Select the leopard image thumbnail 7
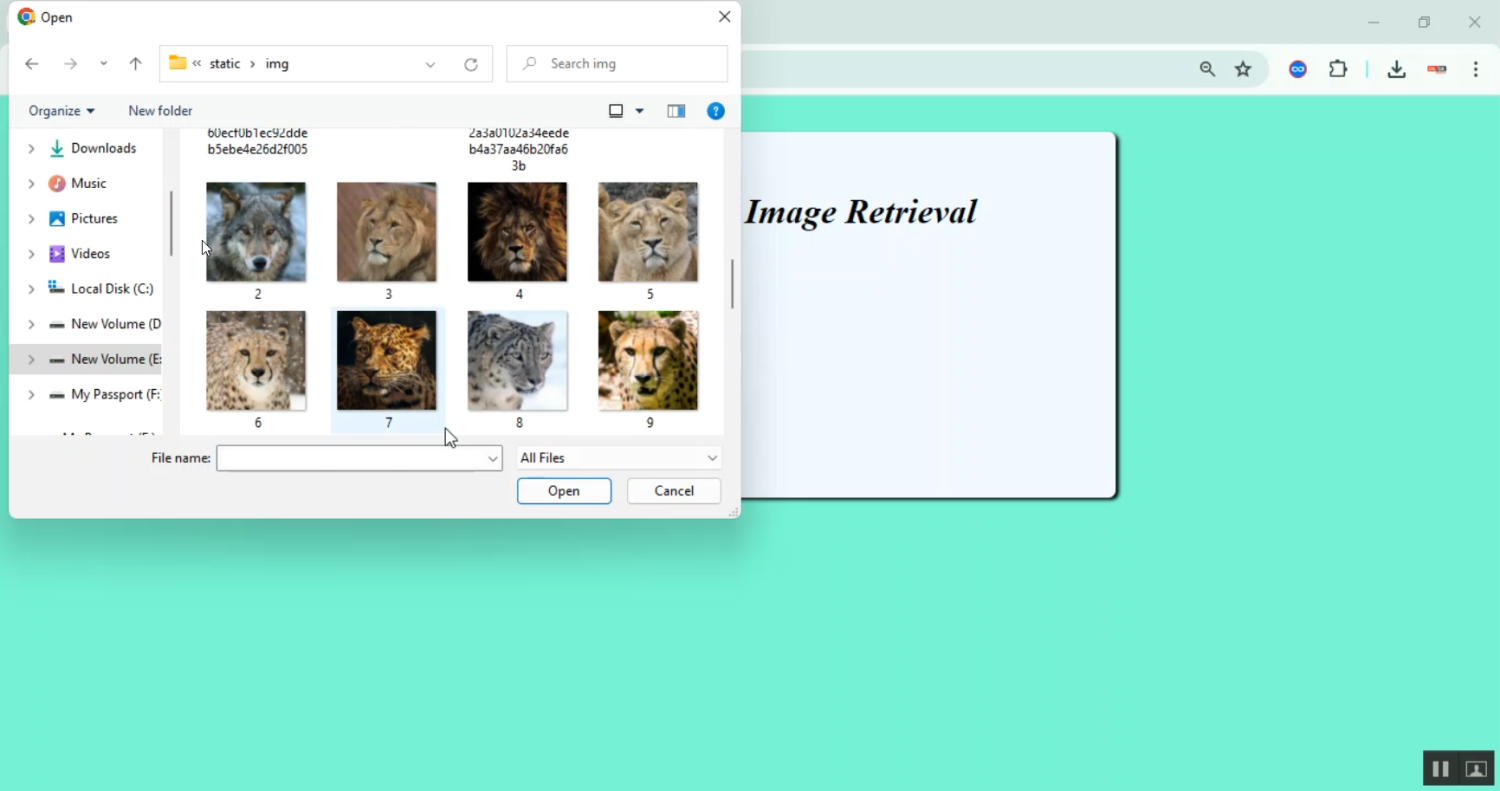Screen dimensions: 1500x791 click(x=387, y=361)
